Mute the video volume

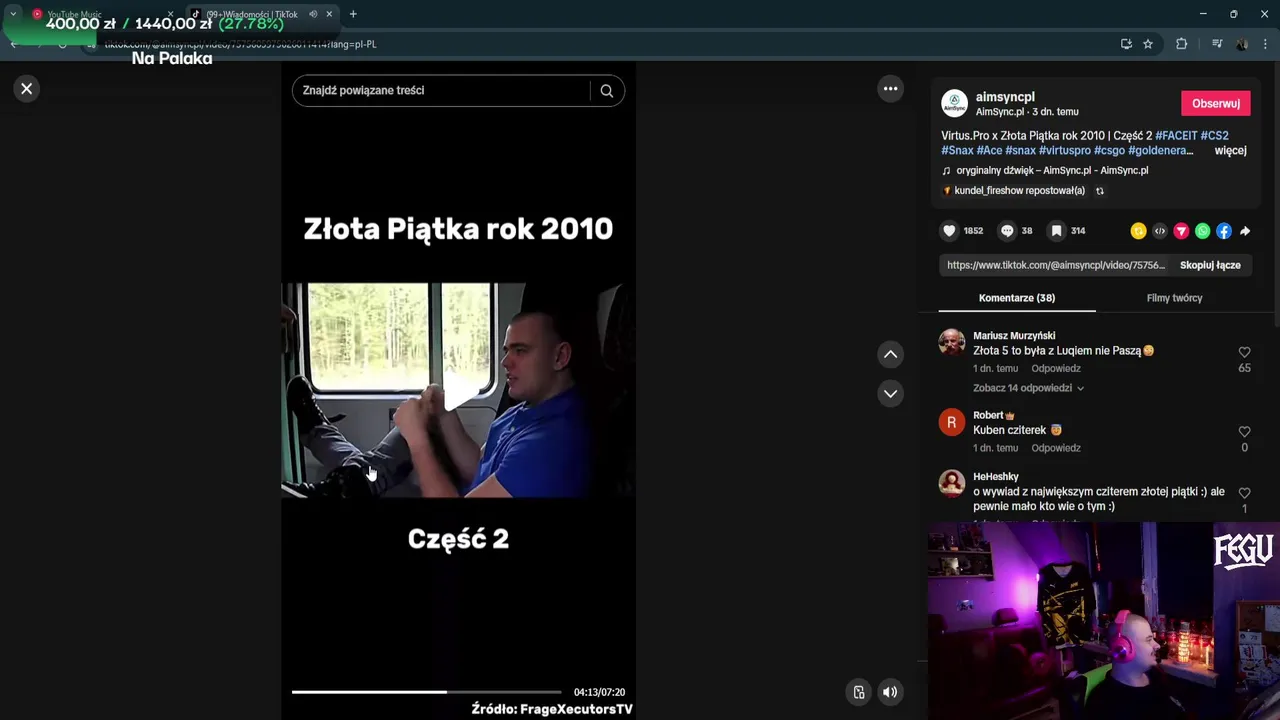(x=890, y=692)
